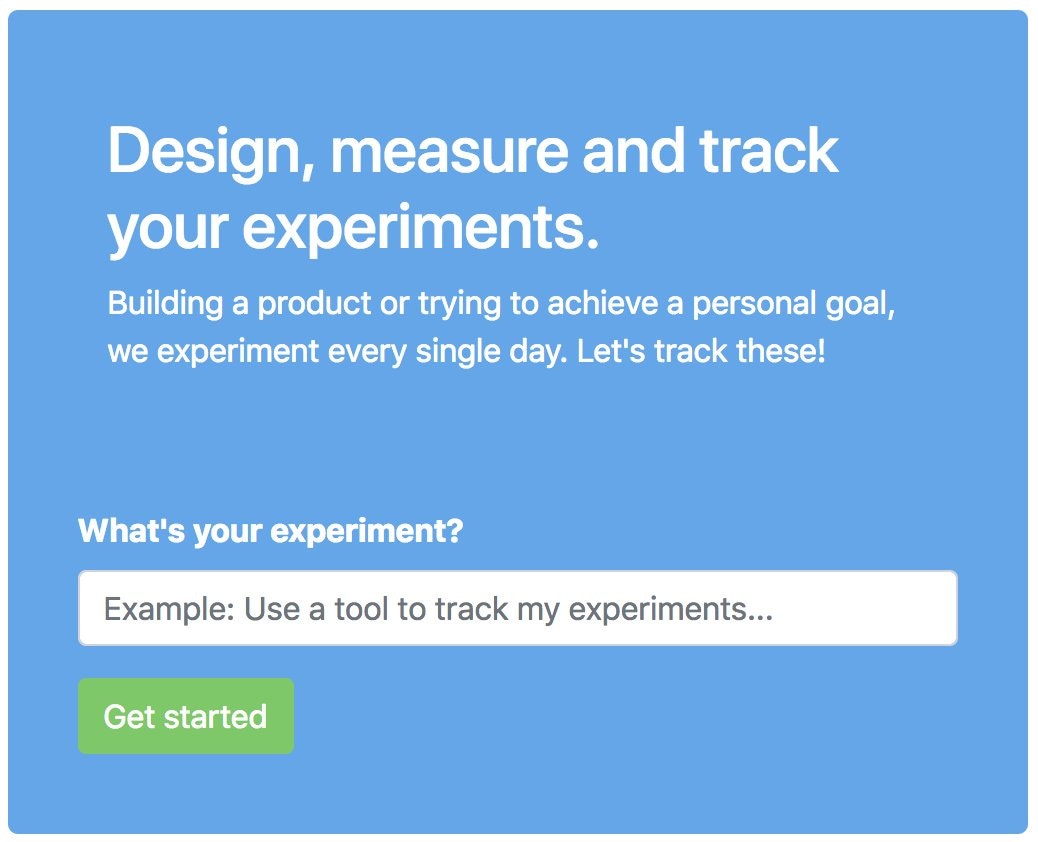Viewport: 1038px width, 842px height.
Task: Click the "Building a product" paragraph line
Action: (500, 303)
